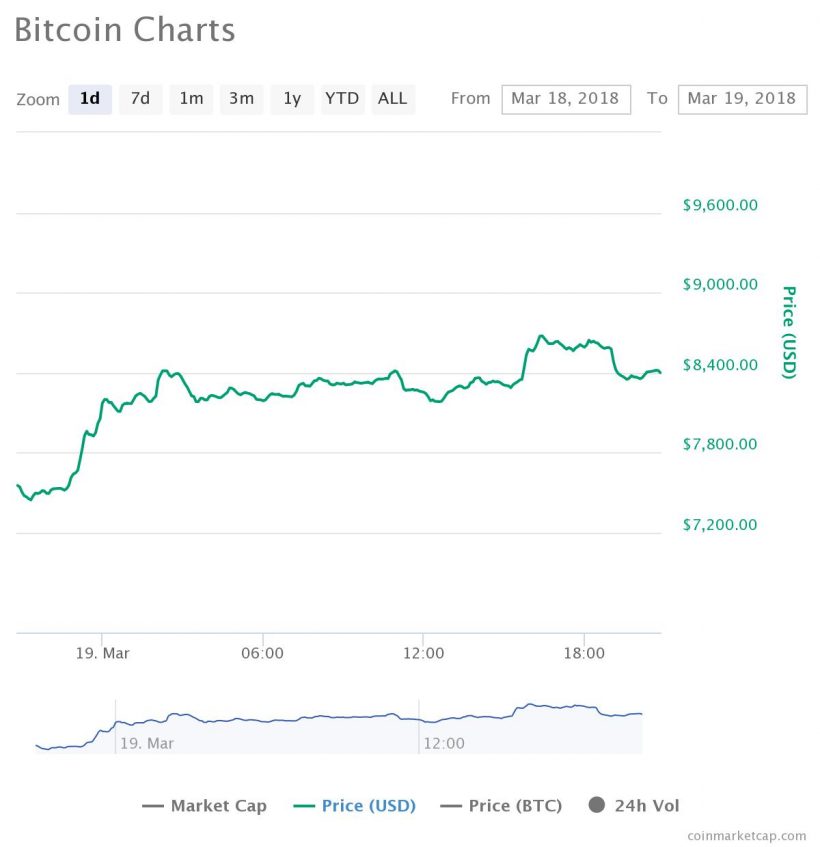The width and height of the screenshot is (820, 847).
Task: Click the green Price (USD) legend line
Action: 303,806
